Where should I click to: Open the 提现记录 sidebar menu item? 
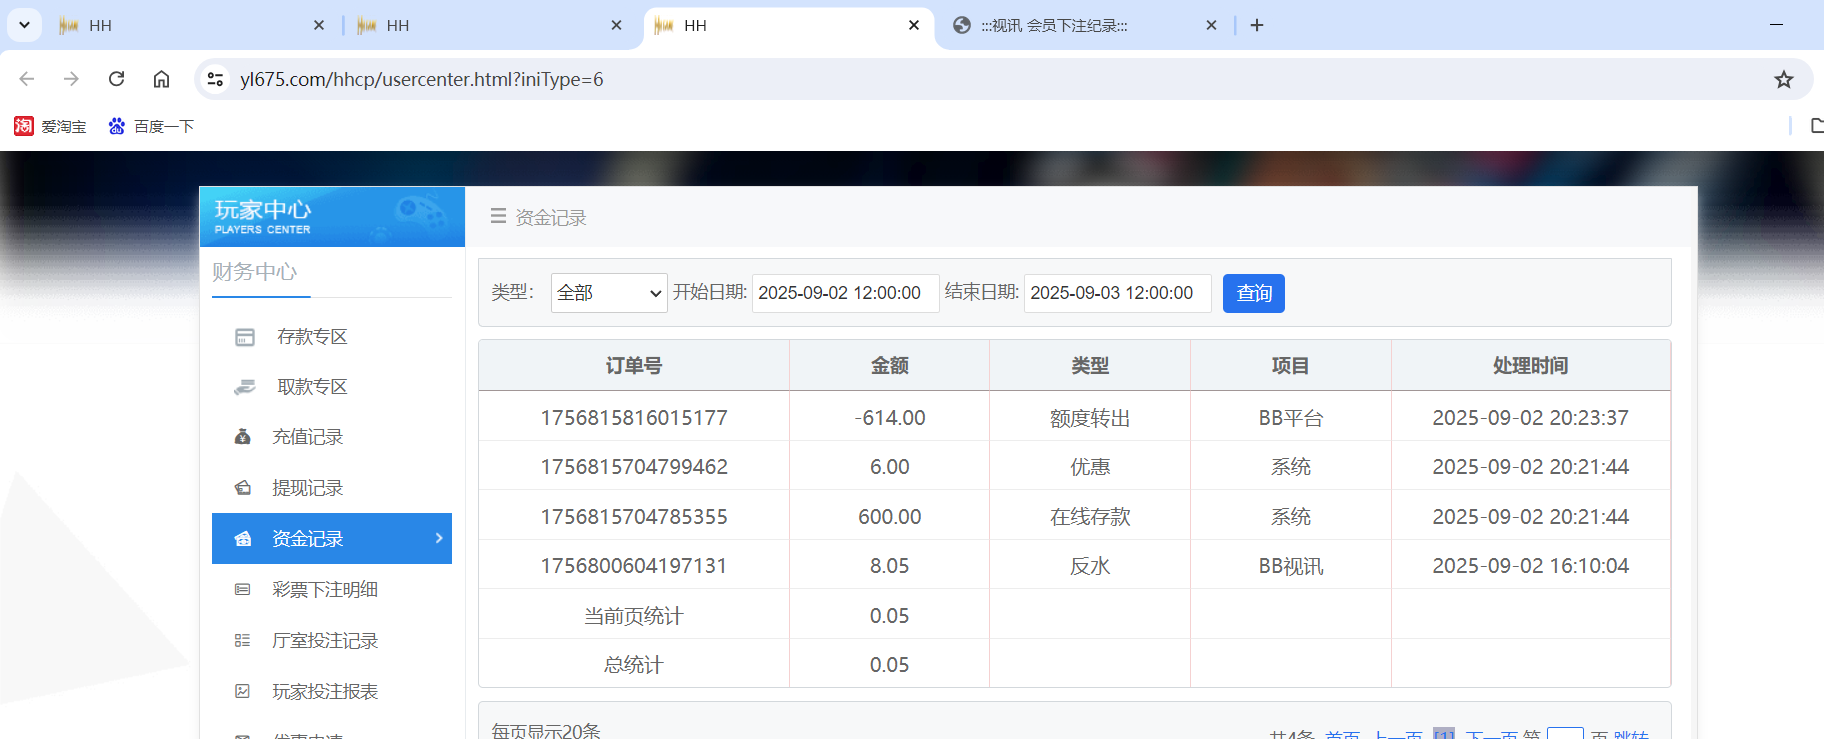click(x=307, y=488)
